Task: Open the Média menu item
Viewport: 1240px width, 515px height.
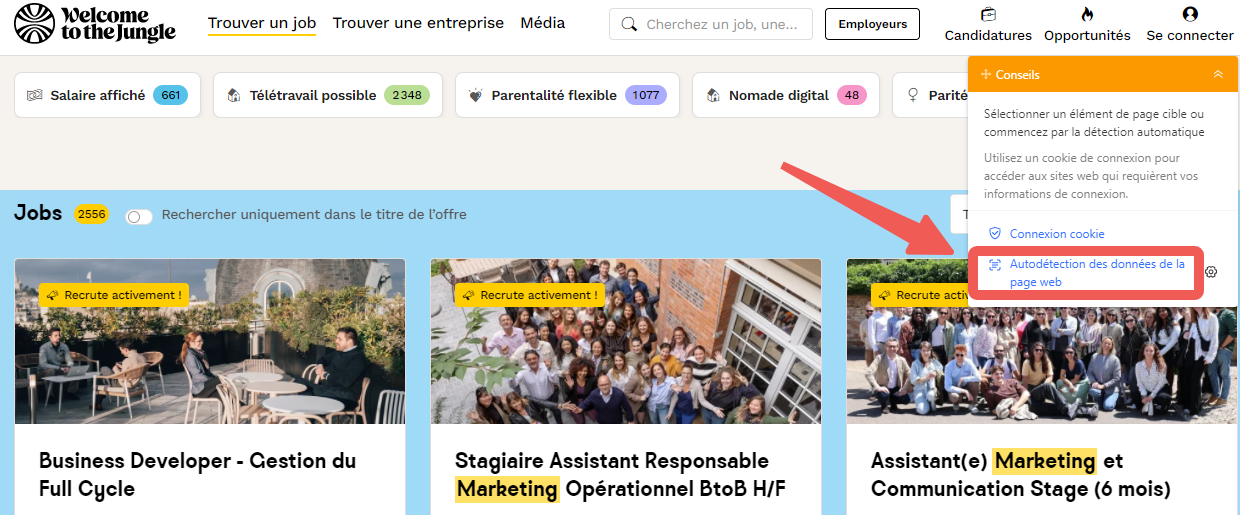Action: click(x=543, y=23)
